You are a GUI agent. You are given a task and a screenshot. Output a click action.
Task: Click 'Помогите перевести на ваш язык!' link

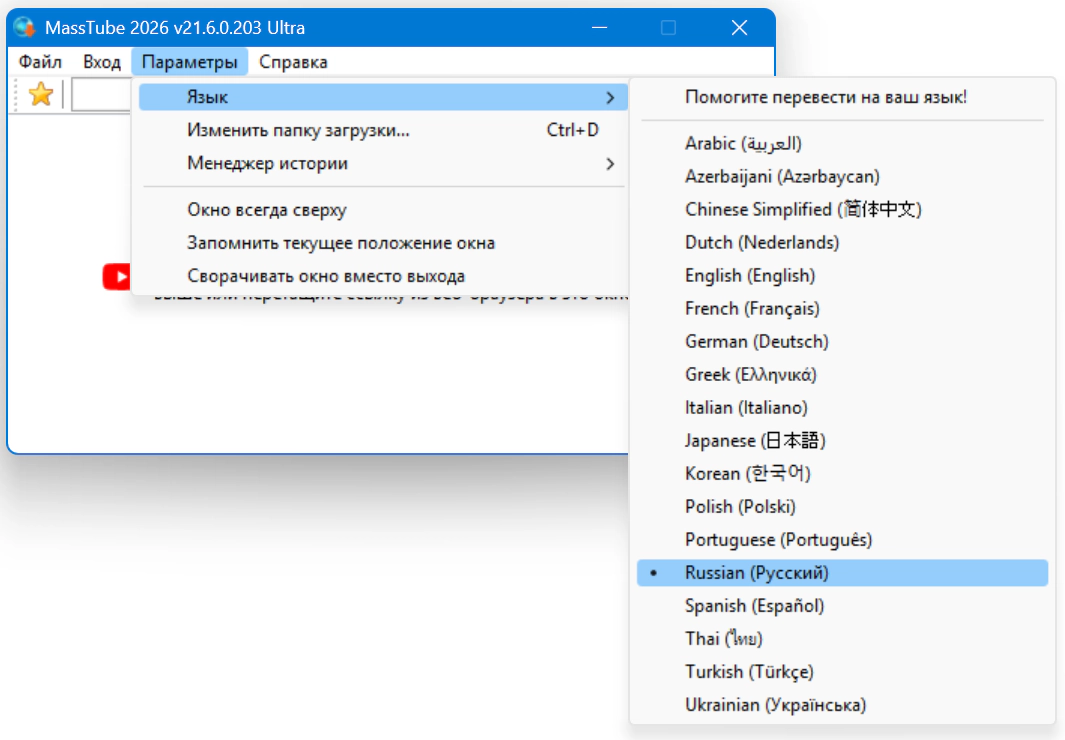pos(825,97)
